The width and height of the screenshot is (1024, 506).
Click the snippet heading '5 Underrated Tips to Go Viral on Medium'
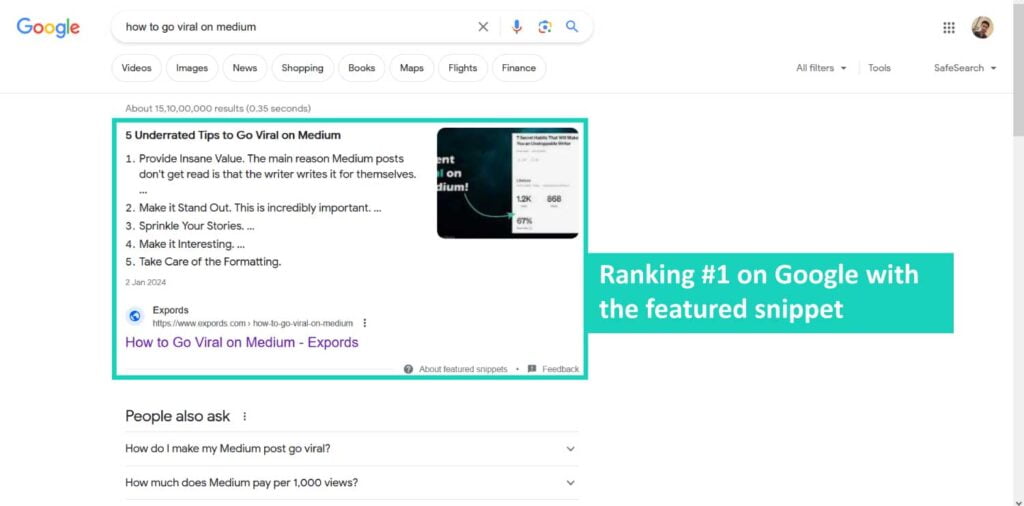(x=233, y=135)
